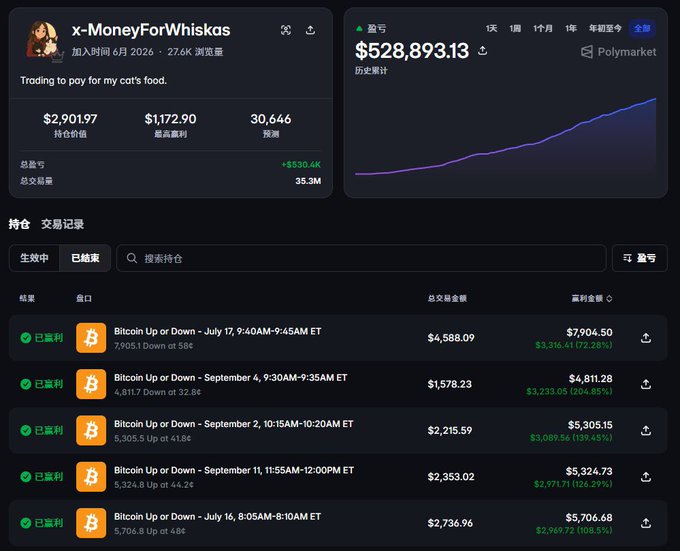Click the Bitcoin icon for September 4 row

[91, 384]
